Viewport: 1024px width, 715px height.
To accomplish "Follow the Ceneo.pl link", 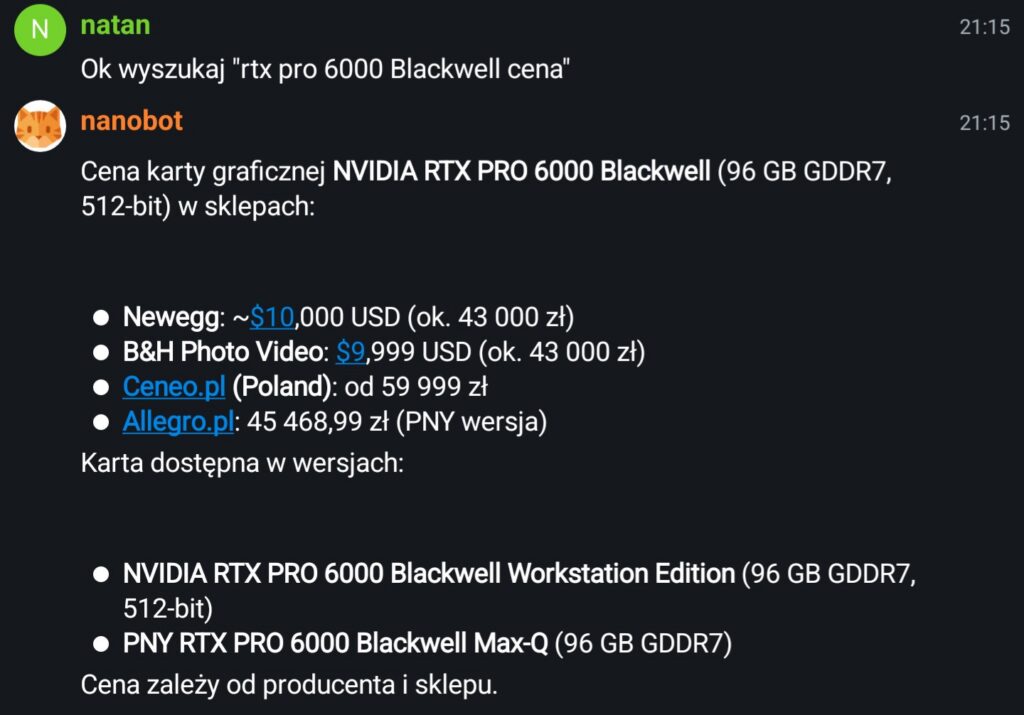I will [x=174, y=386].
